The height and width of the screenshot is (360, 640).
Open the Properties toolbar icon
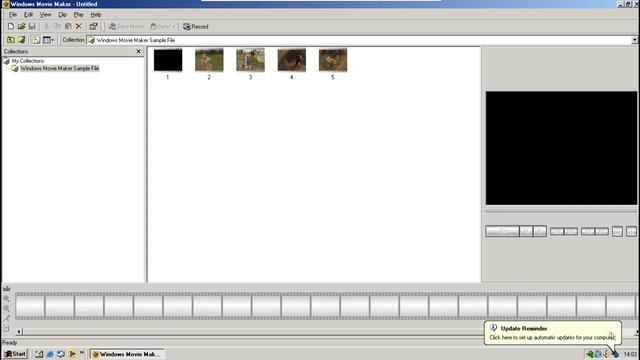point(93,27)
